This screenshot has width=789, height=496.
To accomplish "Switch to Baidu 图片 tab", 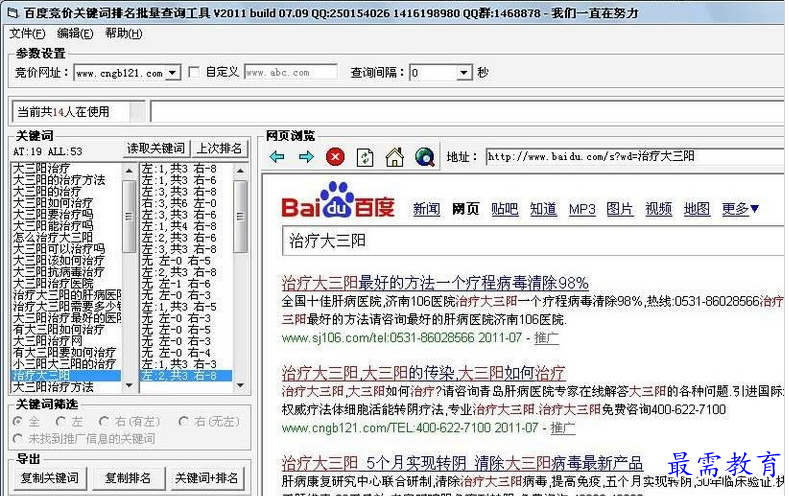I will pyautogui.click(x=620, y=209).
